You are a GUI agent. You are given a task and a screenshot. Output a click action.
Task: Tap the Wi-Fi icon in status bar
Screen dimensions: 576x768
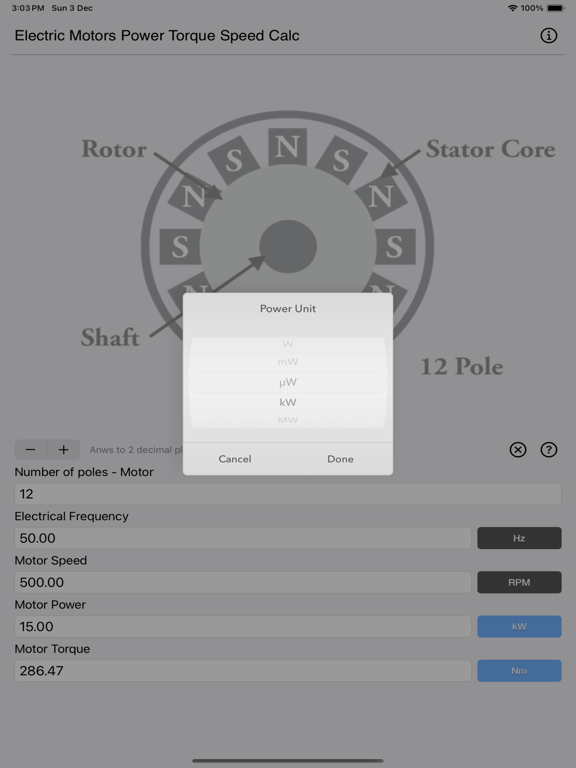pos(512,8)
